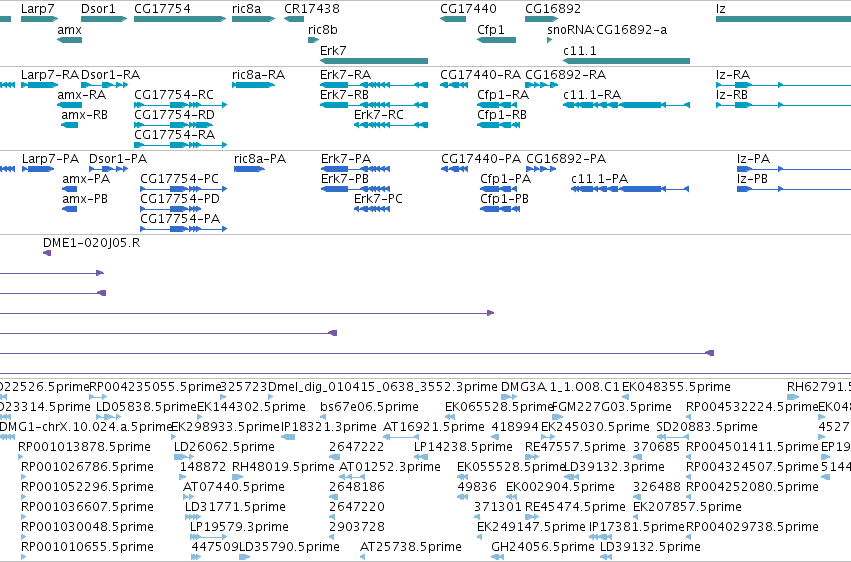851x562 pixels.
Task: Click the ric8b gene feature
Action: (314, 40)
